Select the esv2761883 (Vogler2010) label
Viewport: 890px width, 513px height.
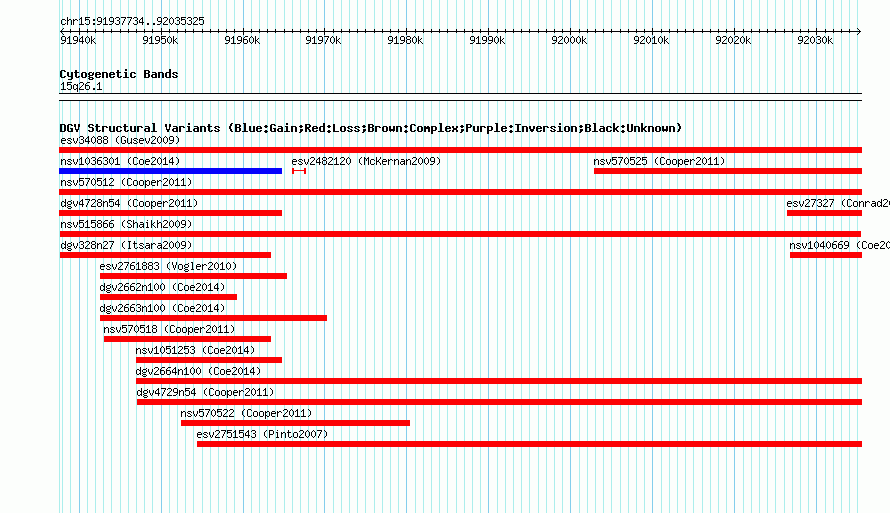tap(168, 266)
